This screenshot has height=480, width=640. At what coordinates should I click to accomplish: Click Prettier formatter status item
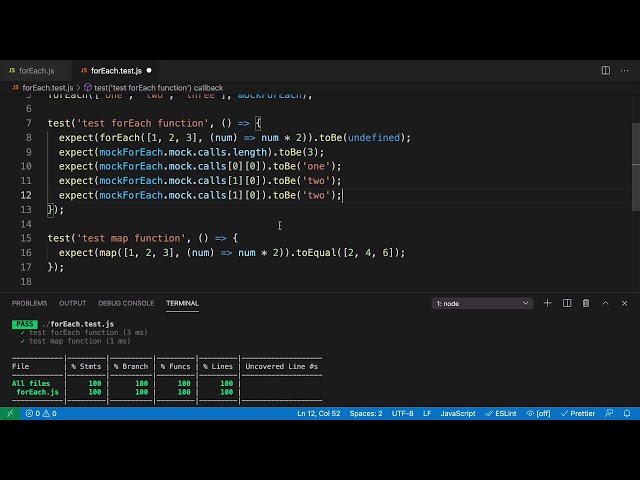pos(578,413)
